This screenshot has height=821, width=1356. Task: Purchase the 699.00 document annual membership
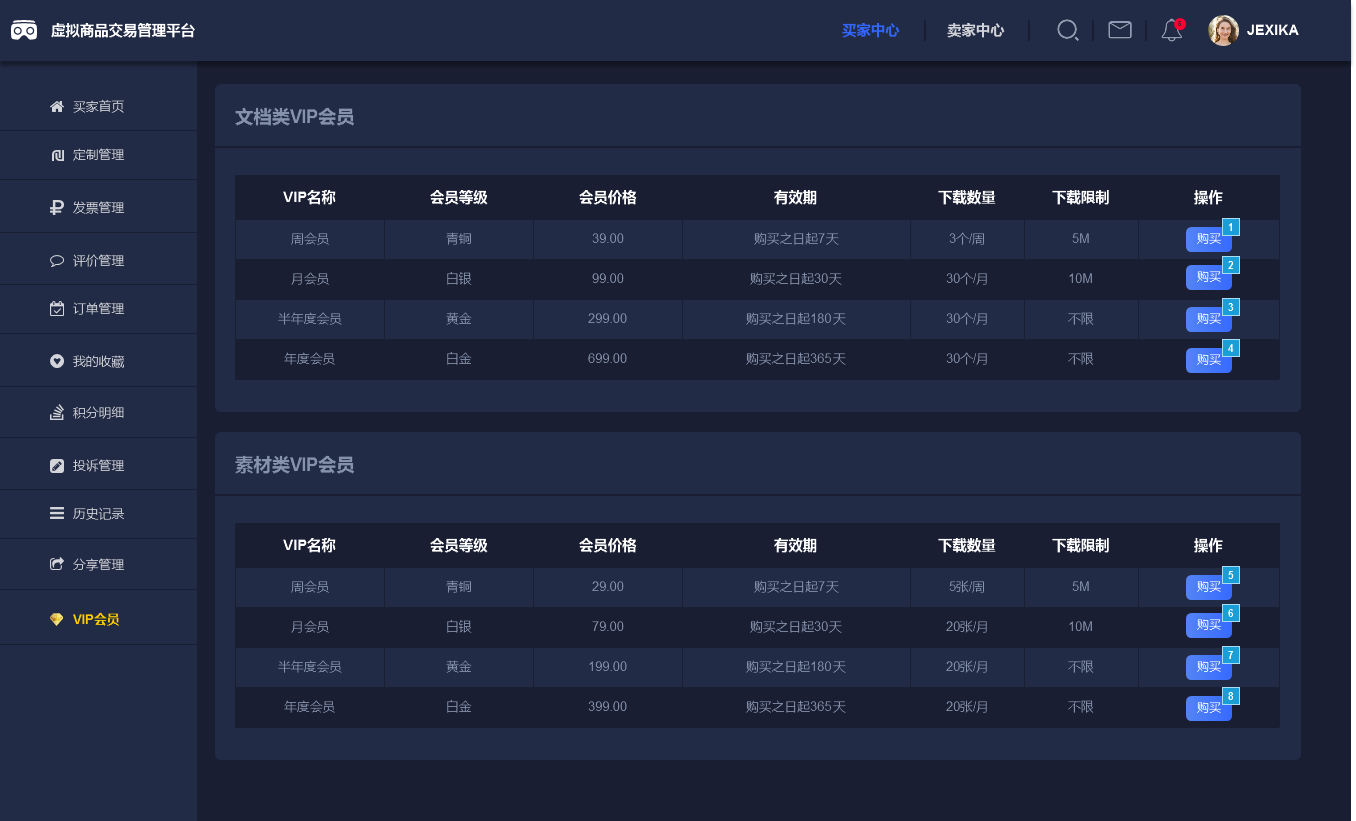(x=1207, y=360)
